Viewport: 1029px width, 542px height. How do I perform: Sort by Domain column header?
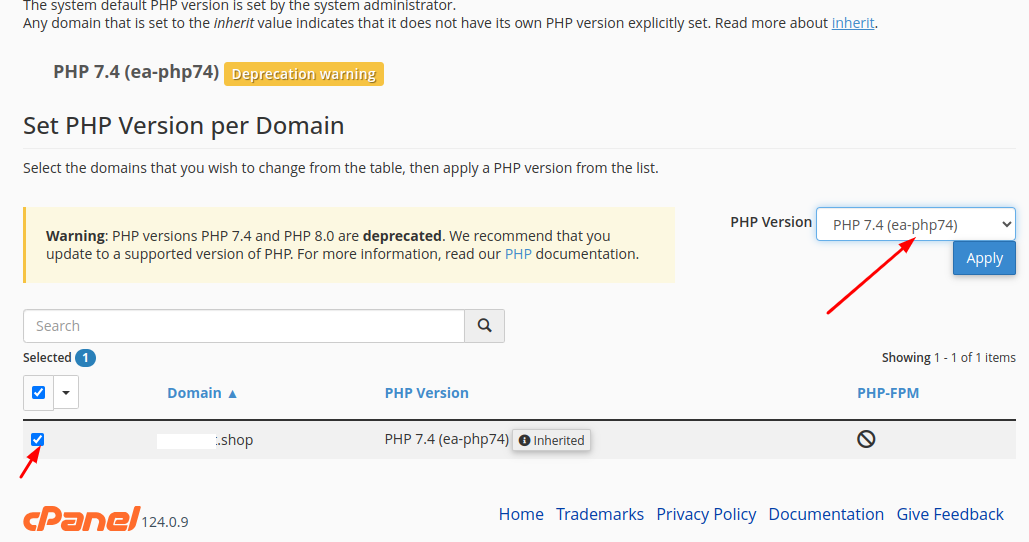(201, 393)
